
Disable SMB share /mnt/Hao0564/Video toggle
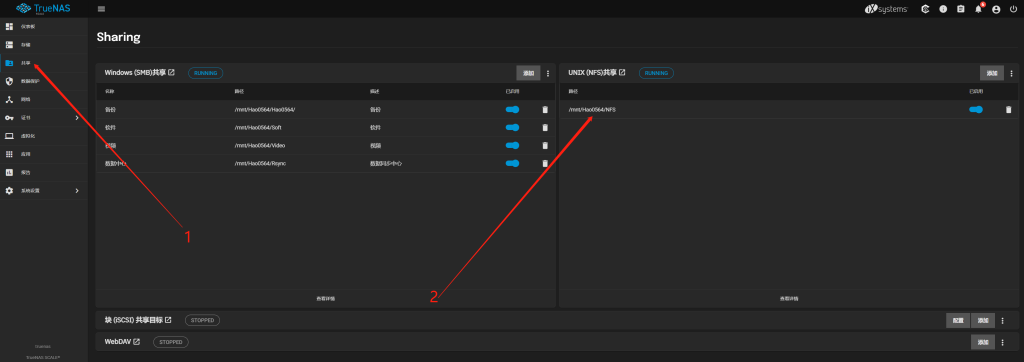[513, 146]
